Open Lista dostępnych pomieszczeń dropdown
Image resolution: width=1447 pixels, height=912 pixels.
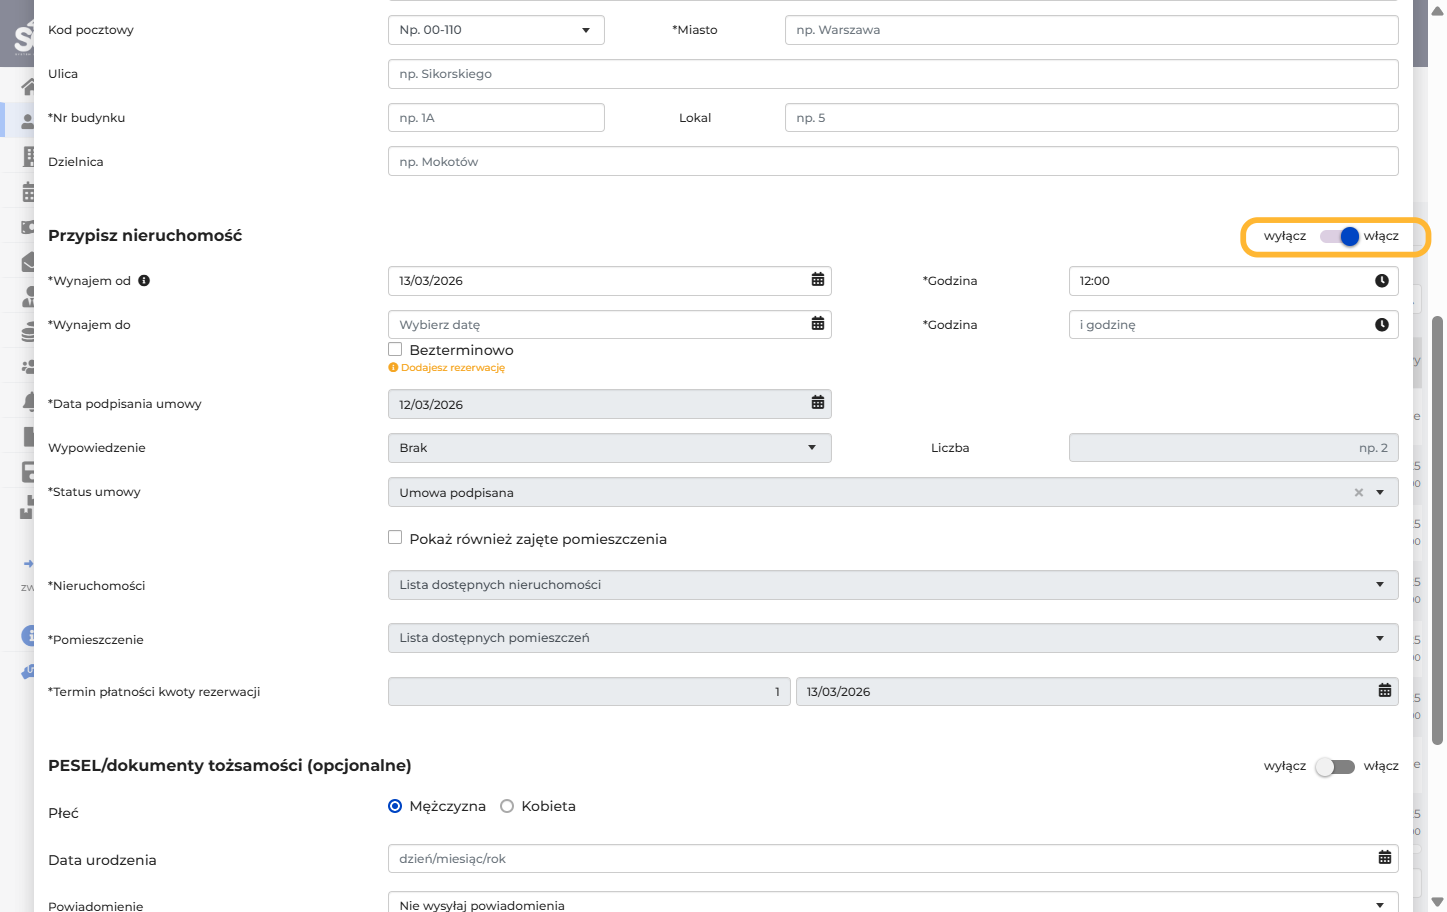[x=893, y=638]
